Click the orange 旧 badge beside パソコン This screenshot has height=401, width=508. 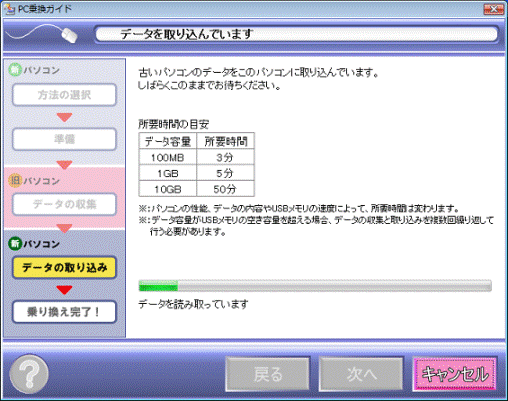click(x=15, y=180)
